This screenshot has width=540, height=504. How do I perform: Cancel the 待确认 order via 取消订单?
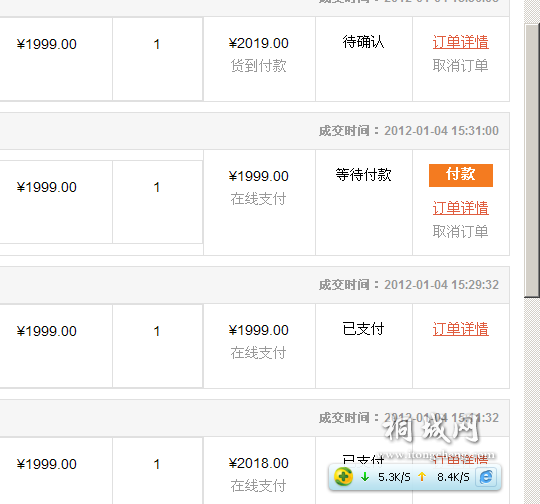tap(460, 65)
